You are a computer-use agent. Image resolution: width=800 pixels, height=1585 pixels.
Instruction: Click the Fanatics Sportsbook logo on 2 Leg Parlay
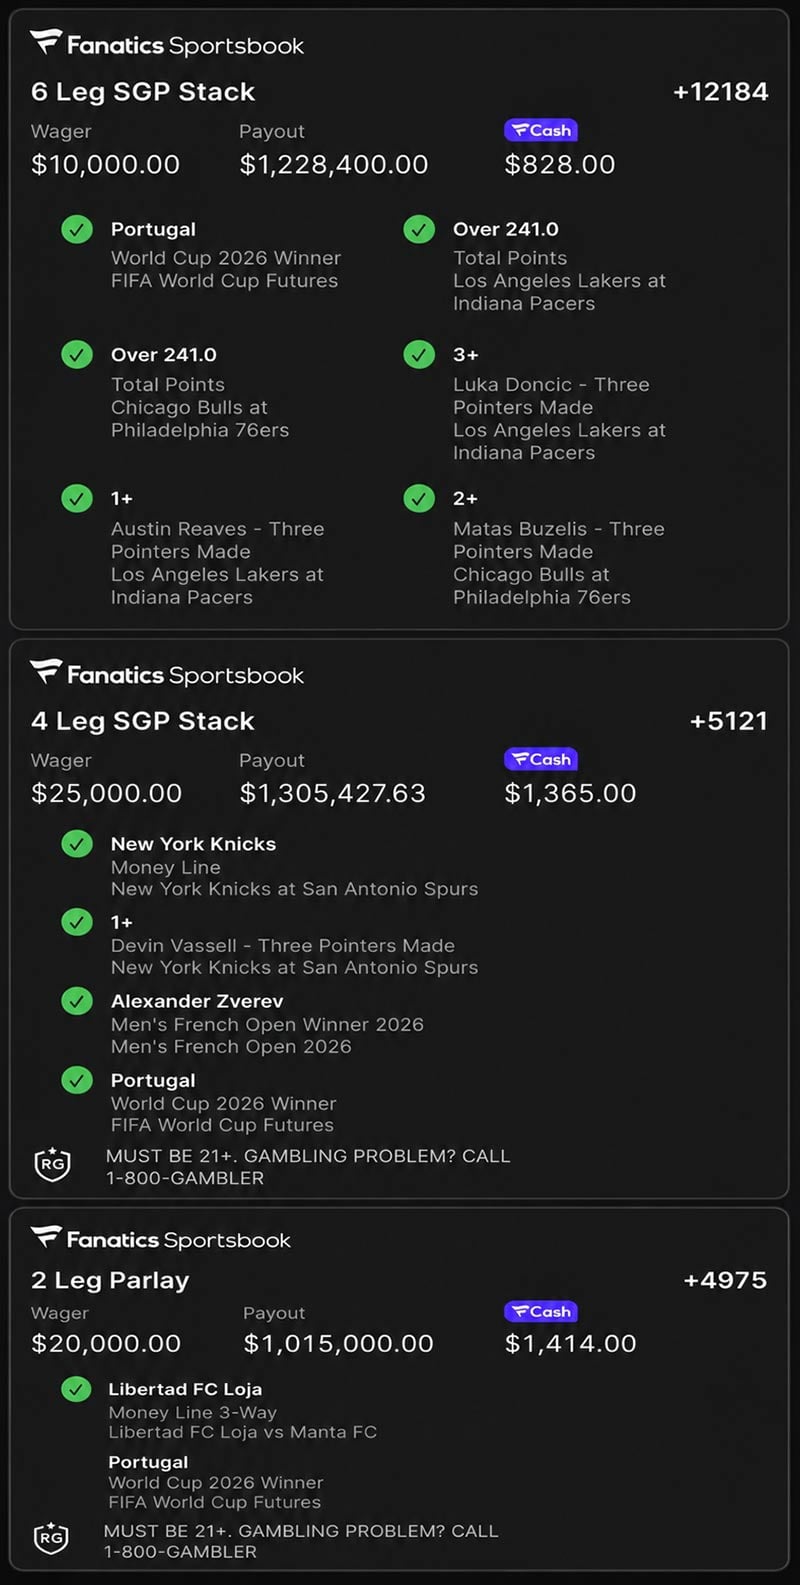(161, 1239)
